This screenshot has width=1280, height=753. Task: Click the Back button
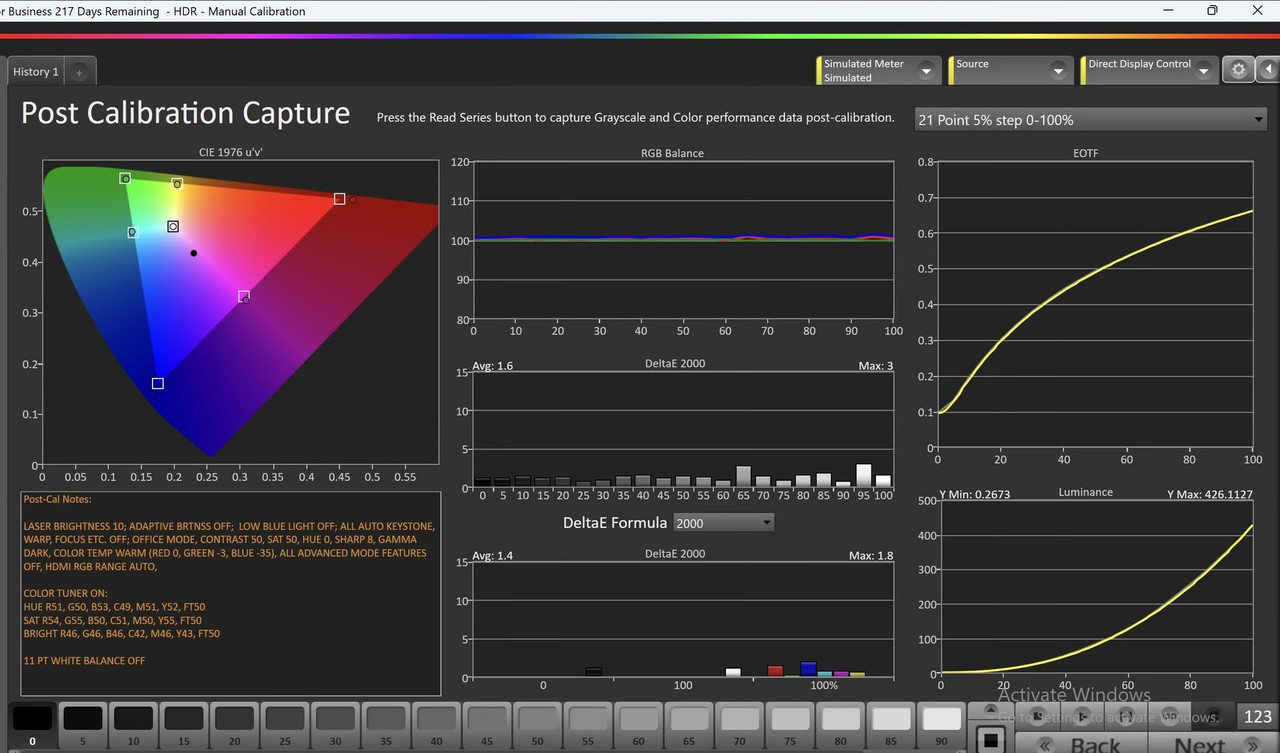(1081, 745)
